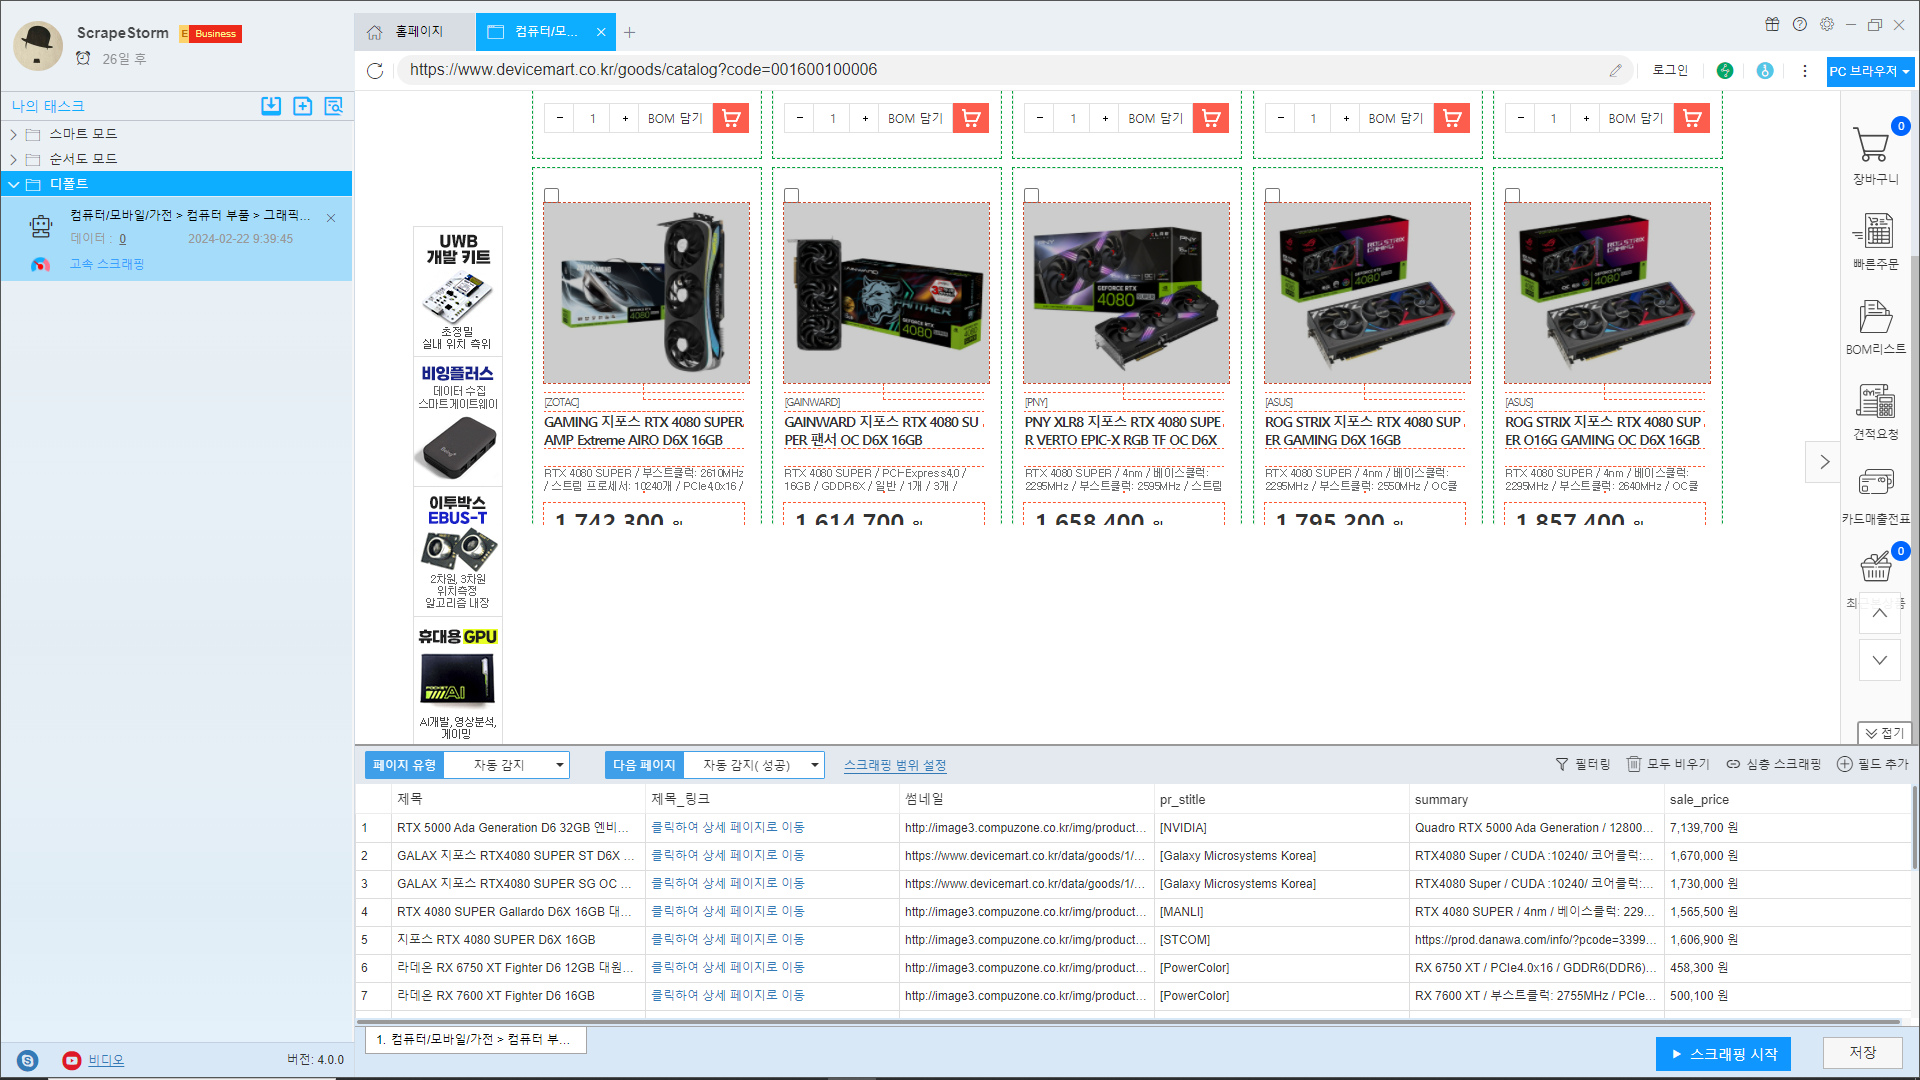Expand the 스마트 모드 folder

coord(13,134)
